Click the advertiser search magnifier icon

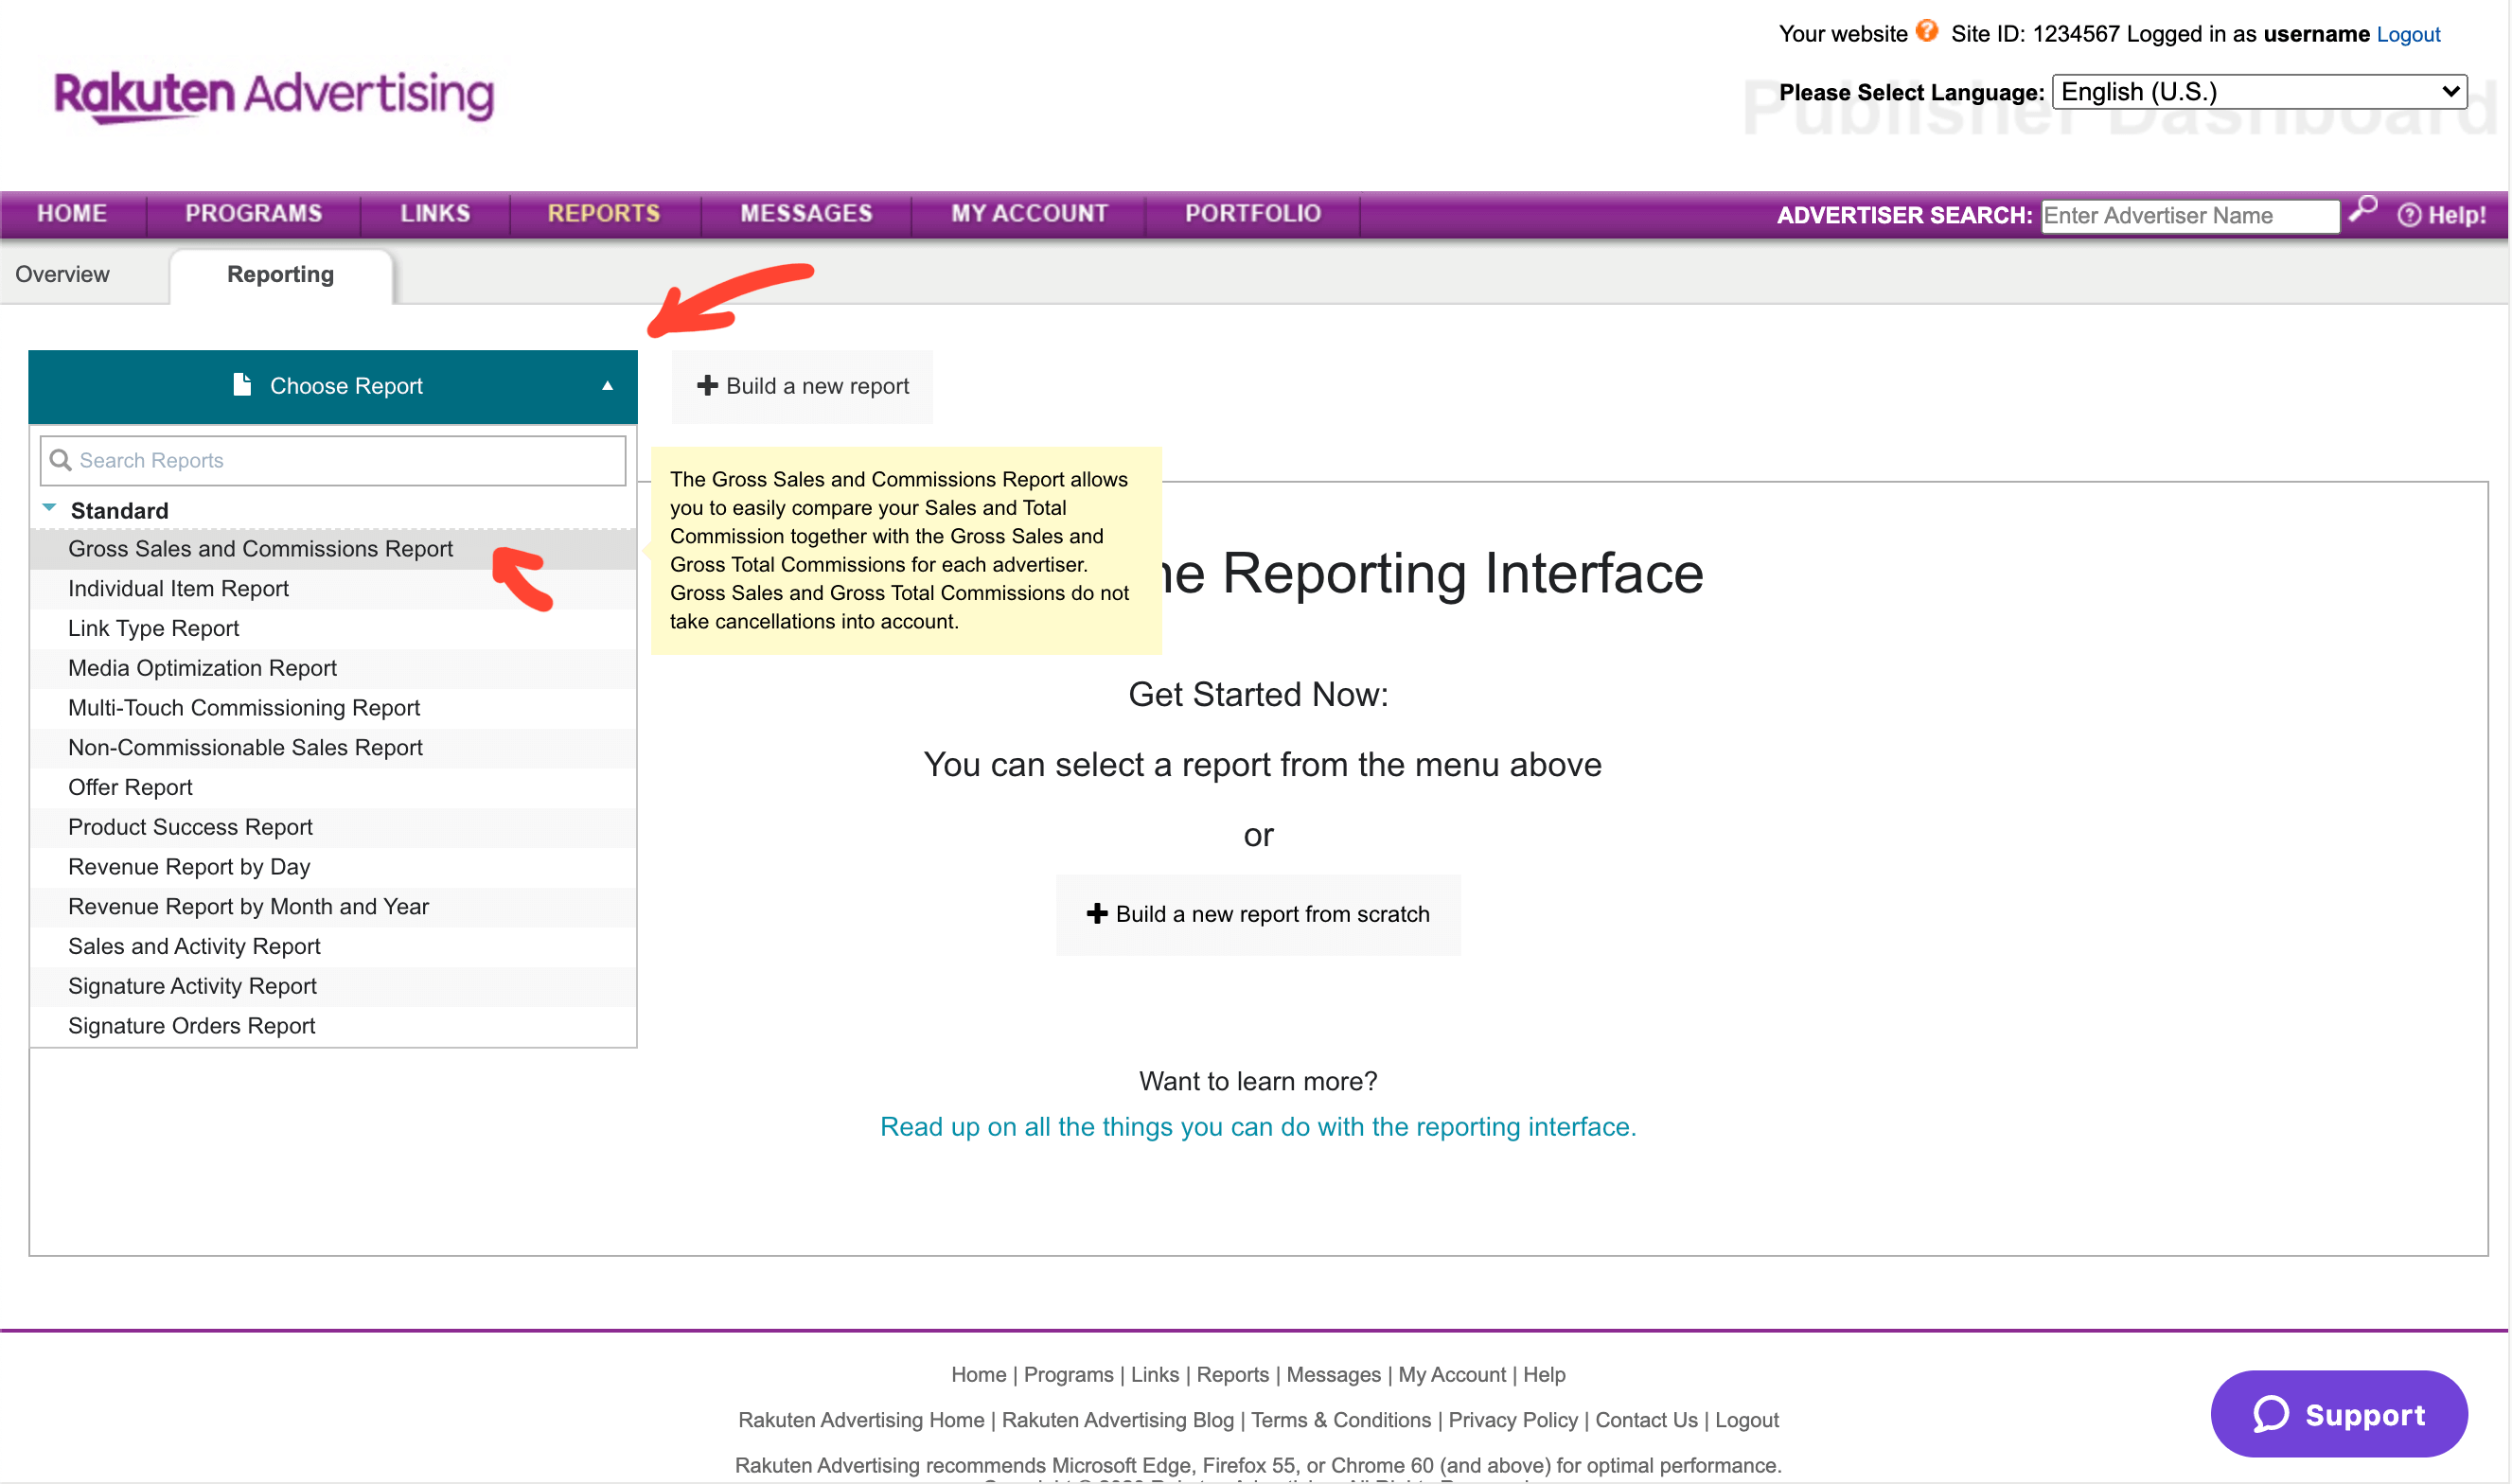click(x=2364, y=209)
